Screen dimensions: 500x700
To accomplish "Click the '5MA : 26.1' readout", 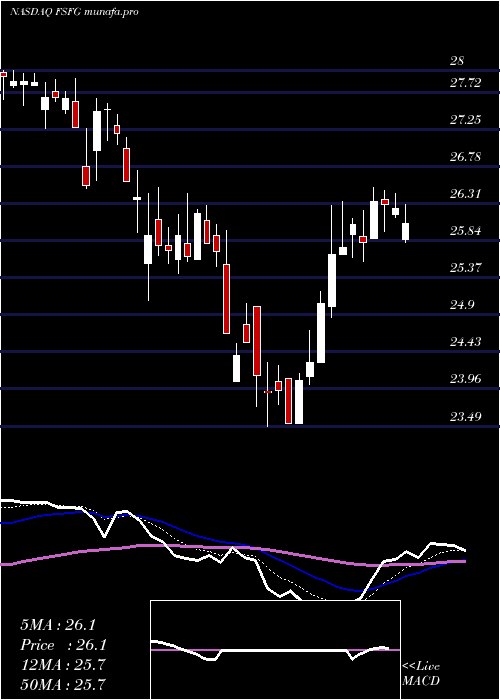I will 58,625.
